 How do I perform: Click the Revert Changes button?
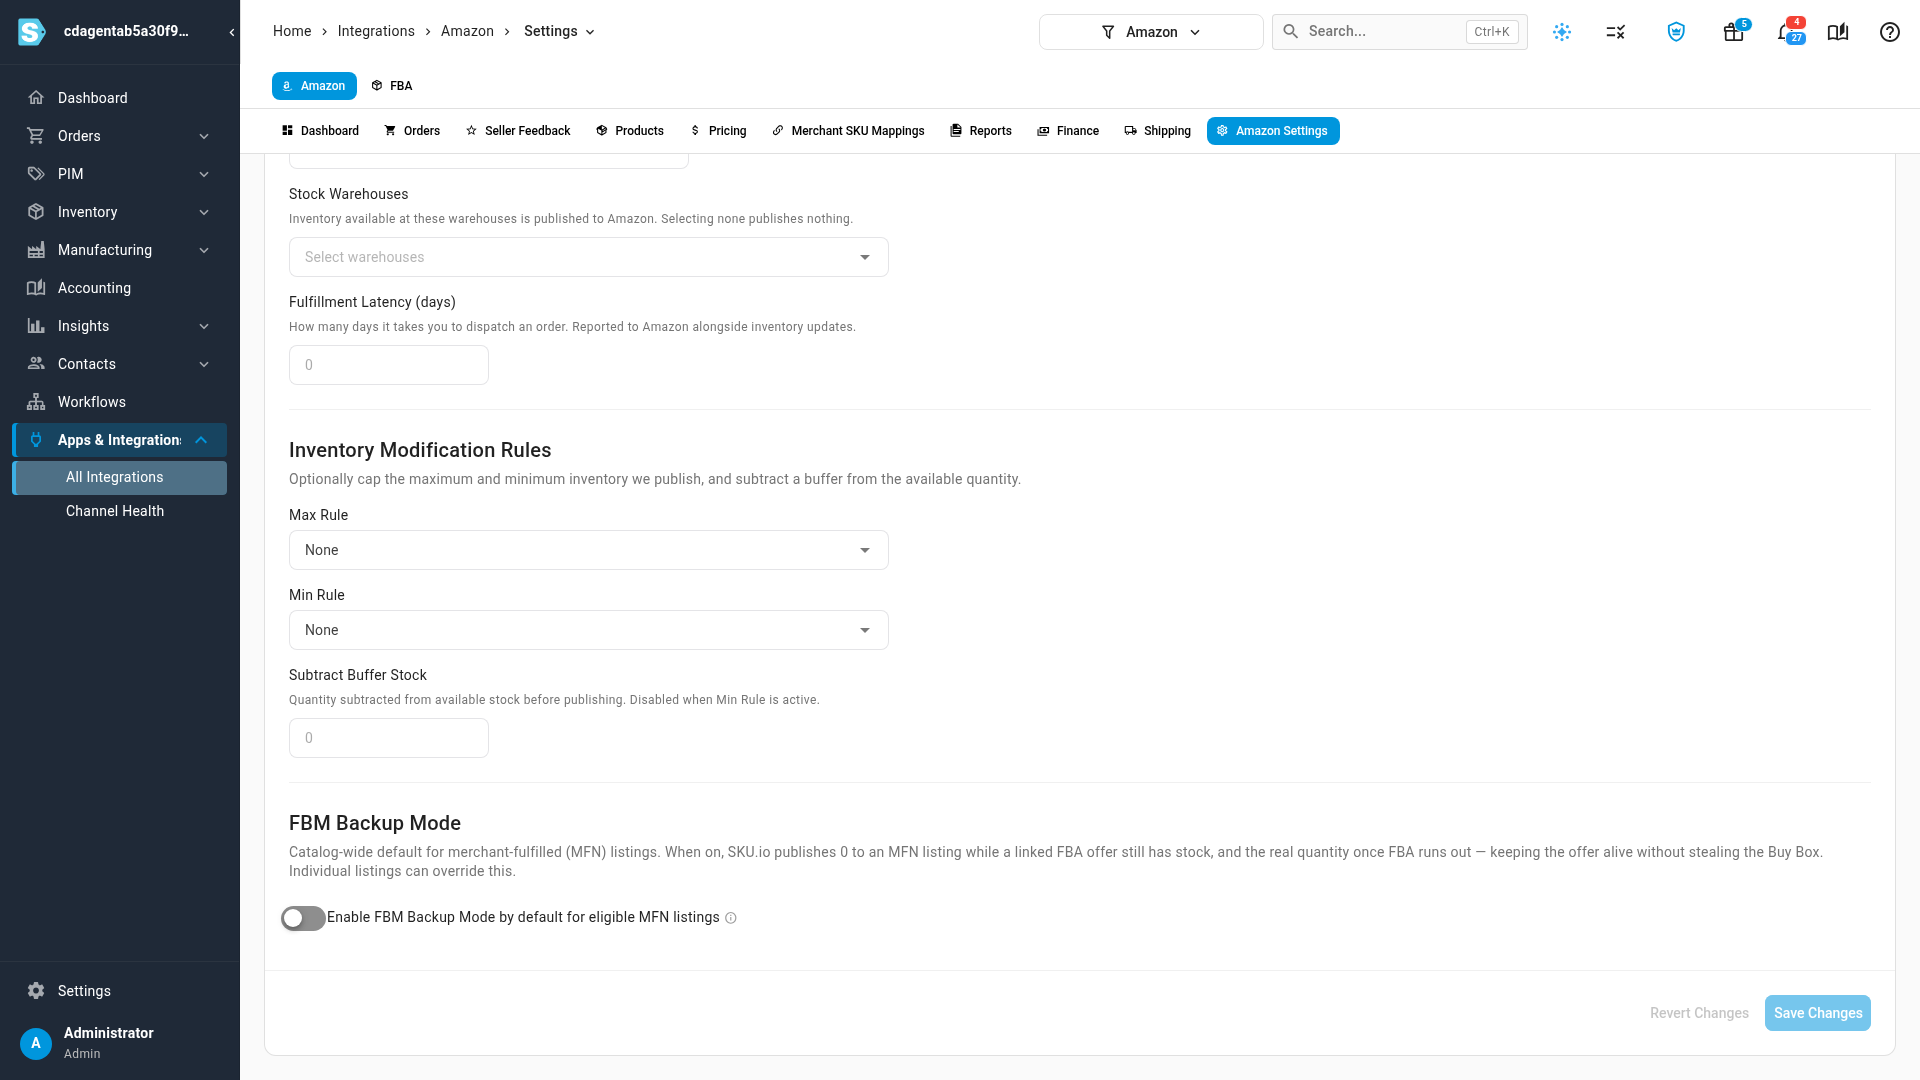[1699, 1013]
